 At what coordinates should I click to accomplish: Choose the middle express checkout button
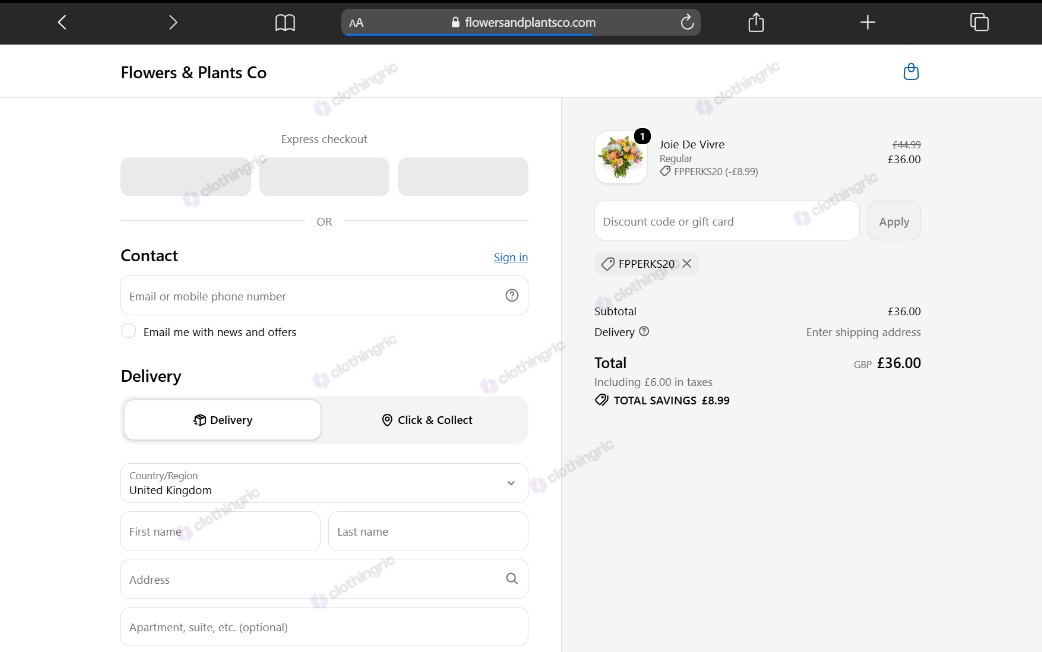(x=324, y=177)
